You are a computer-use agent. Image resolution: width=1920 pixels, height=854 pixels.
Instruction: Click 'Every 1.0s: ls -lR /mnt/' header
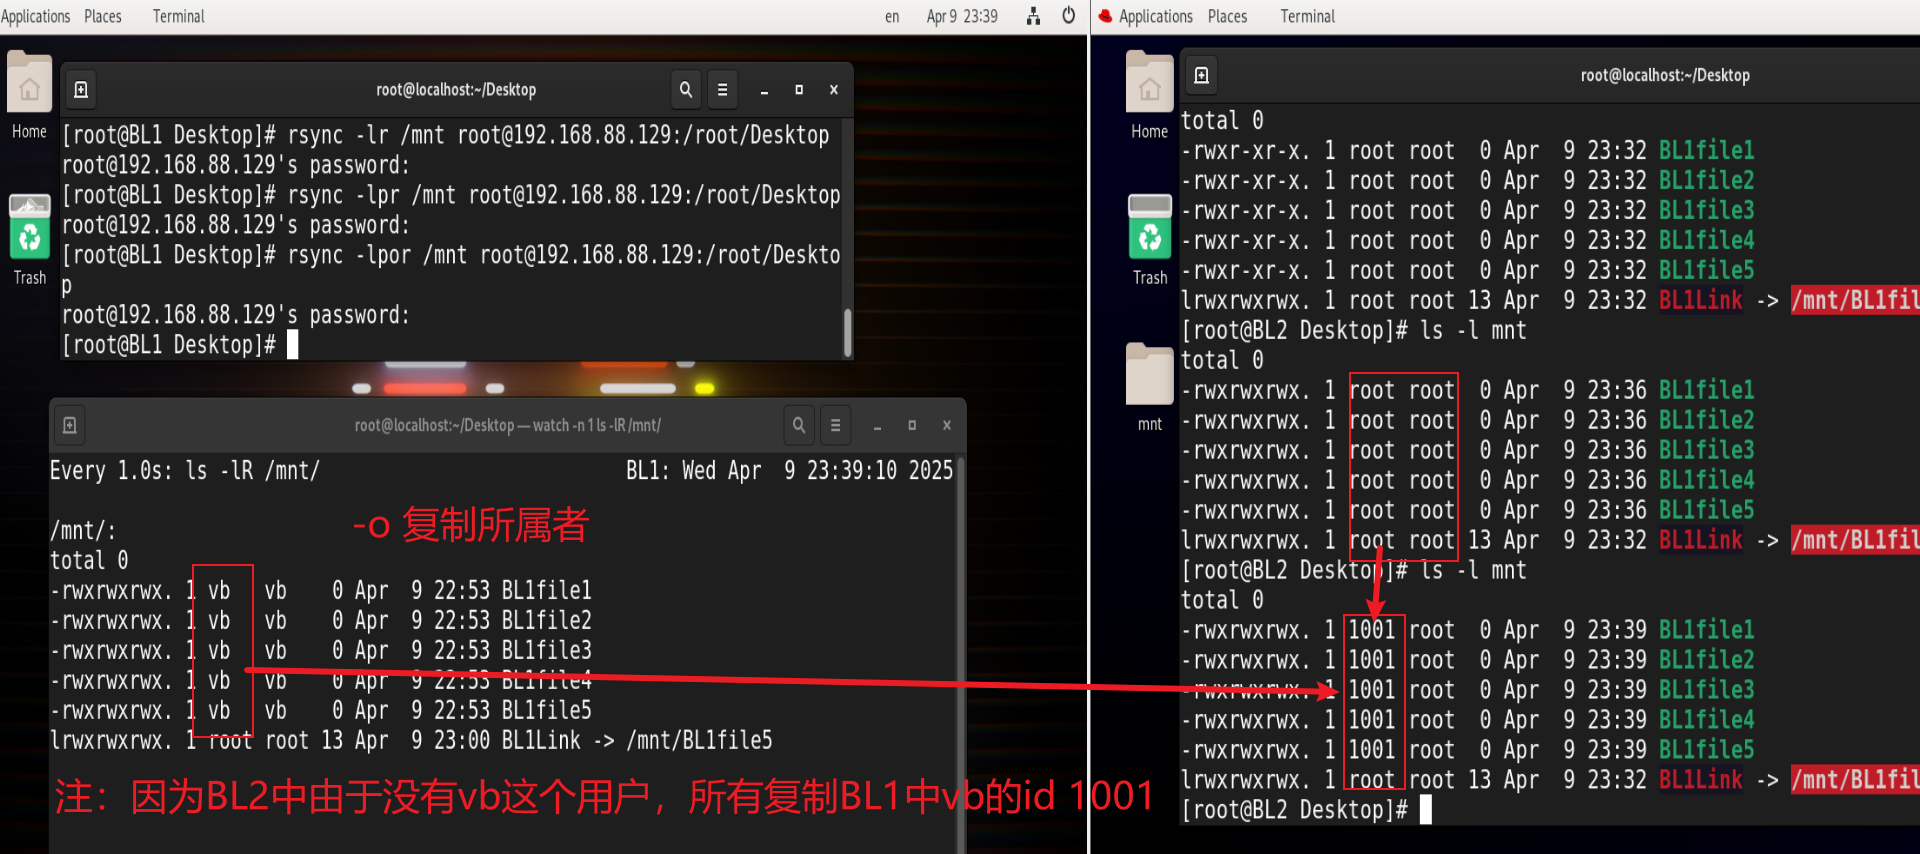tap(185, 471)
